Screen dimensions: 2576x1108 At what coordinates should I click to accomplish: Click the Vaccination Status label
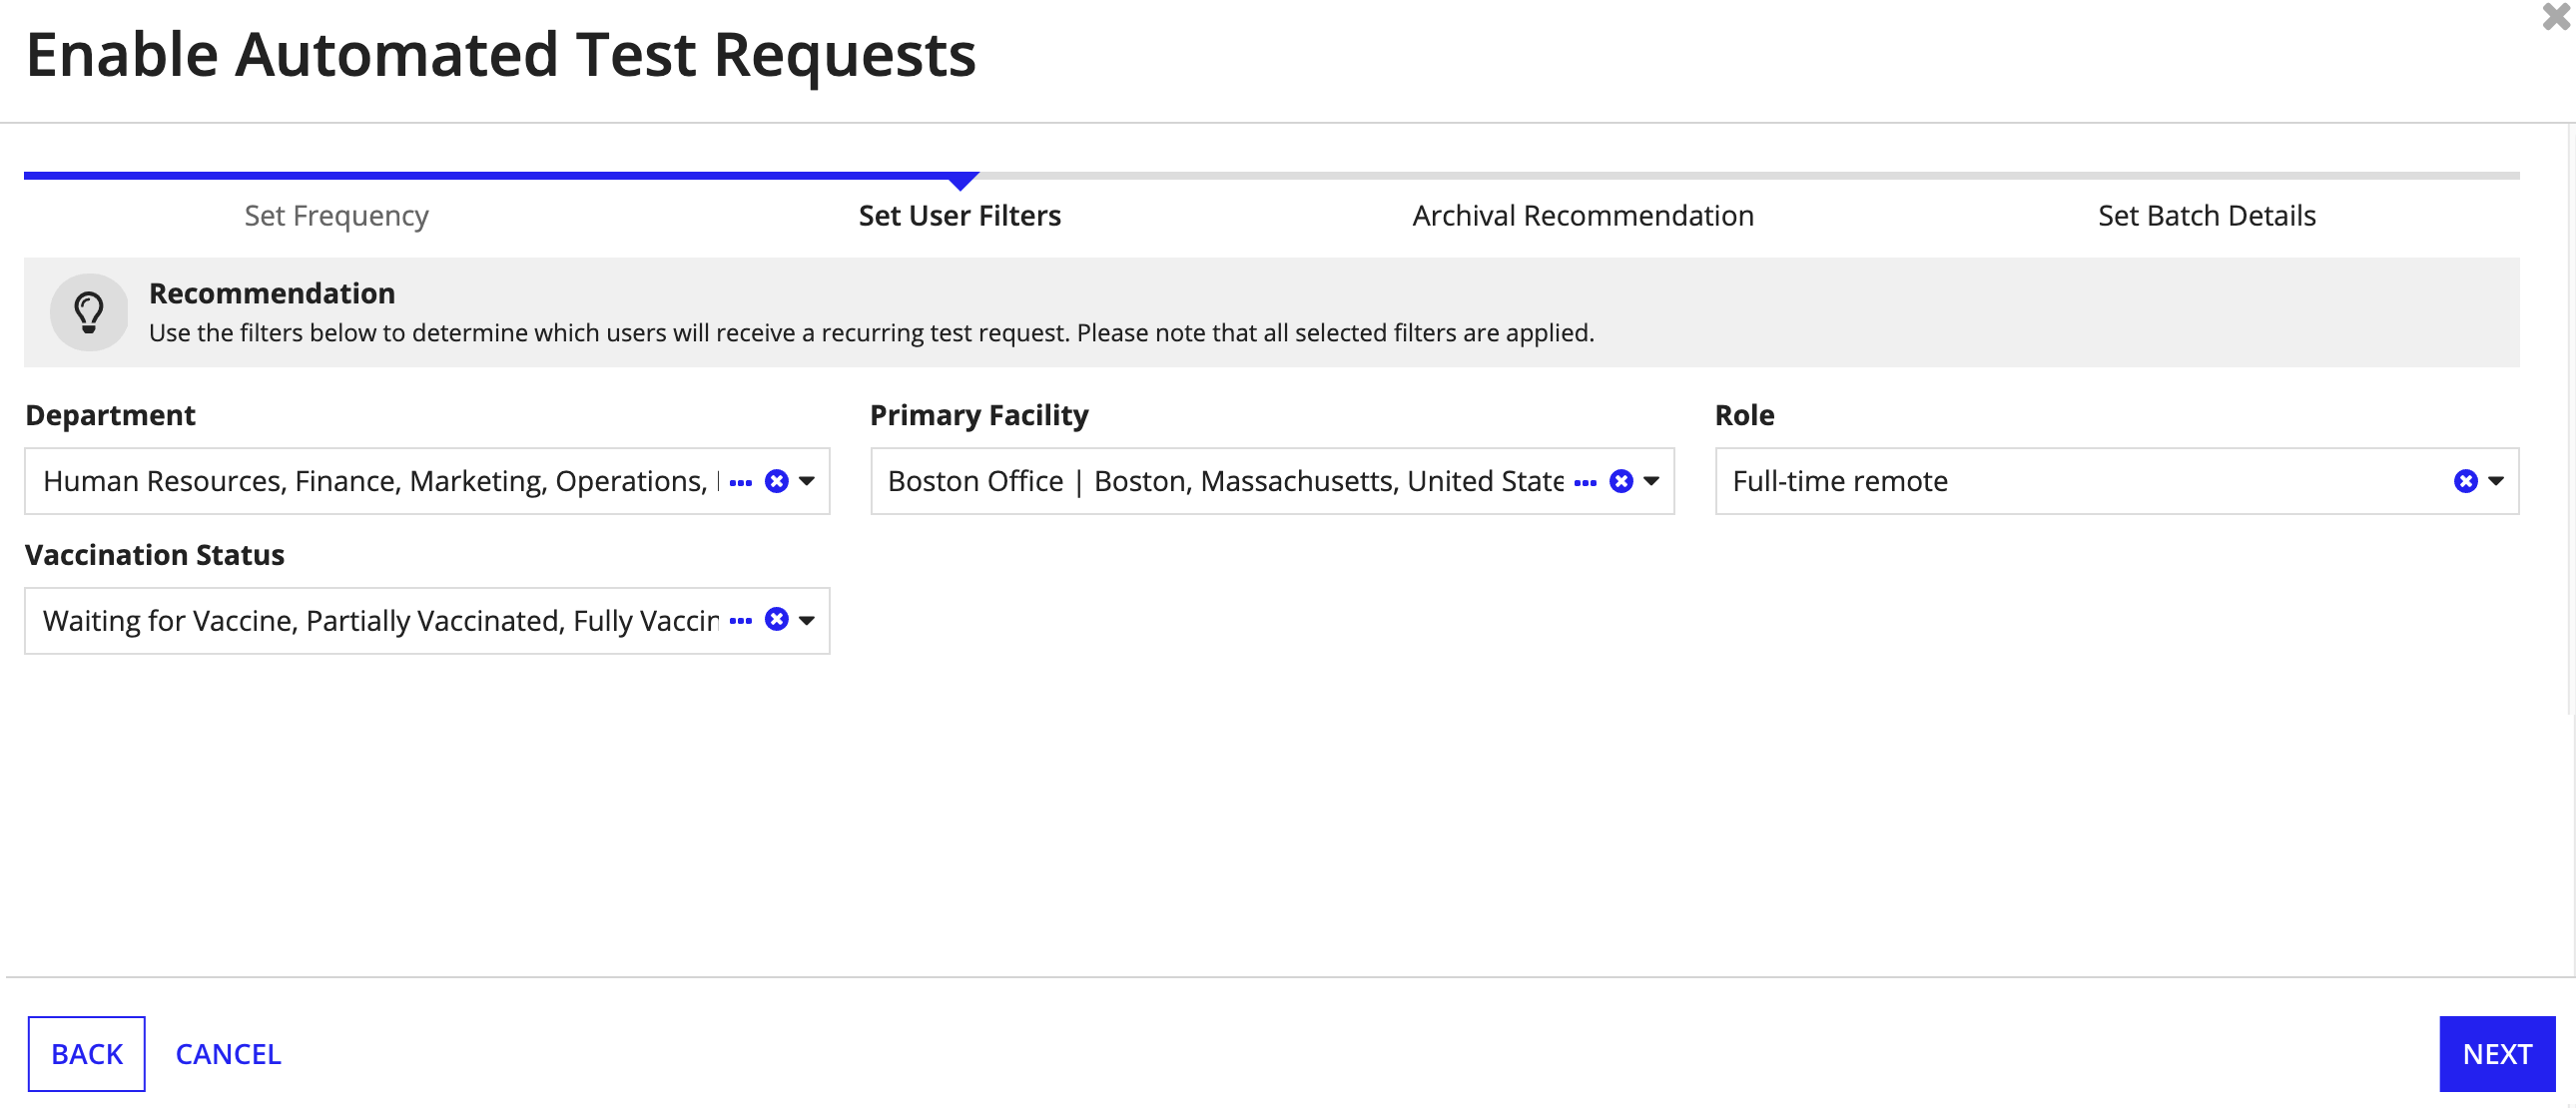pos(154,555)
